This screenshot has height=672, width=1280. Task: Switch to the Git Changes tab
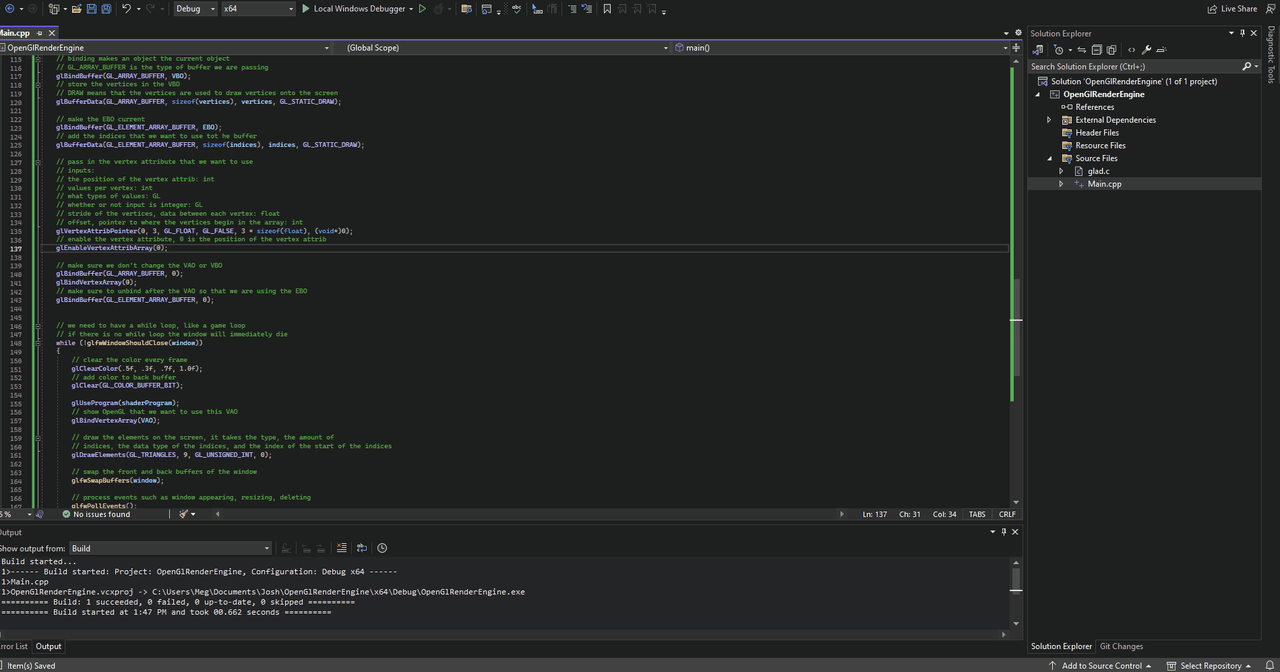click(x=1121, y=646)
